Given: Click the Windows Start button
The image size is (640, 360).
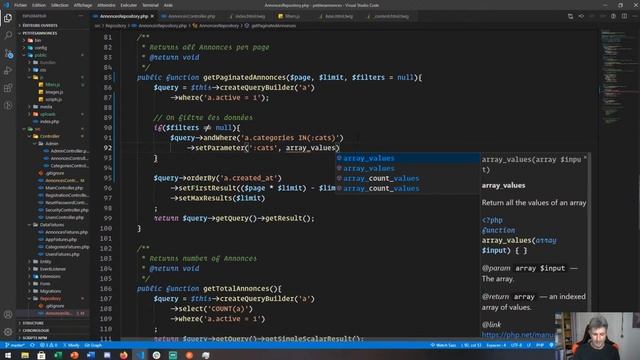Looking at the screenshot, I should pos(8,356).
